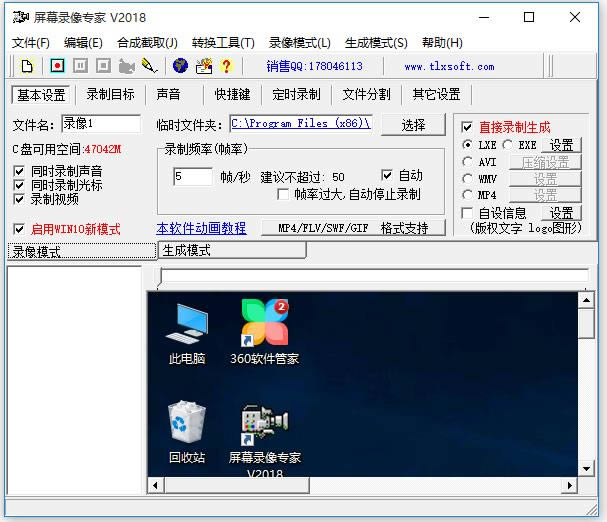Click the preview horizontal scrollbar right arrow
The height and width of the screenshot is (522, 607).
pyautogui.click(x=569, y=485)
